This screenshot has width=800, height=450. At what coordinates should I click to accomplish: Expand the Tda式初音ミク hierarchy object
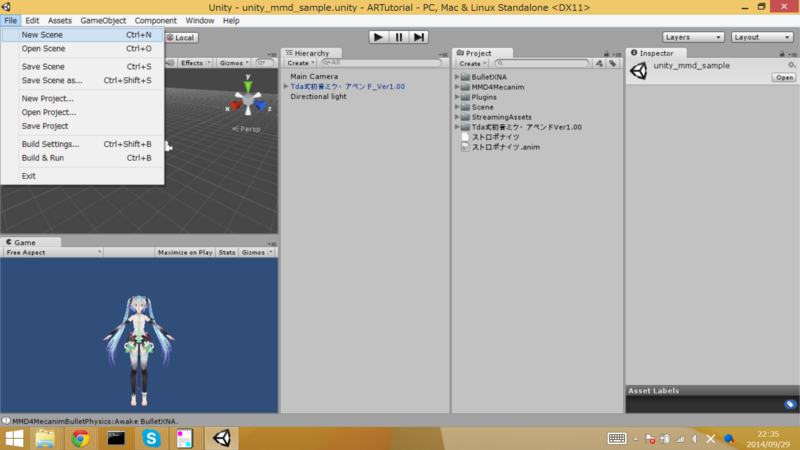(286, 86)
